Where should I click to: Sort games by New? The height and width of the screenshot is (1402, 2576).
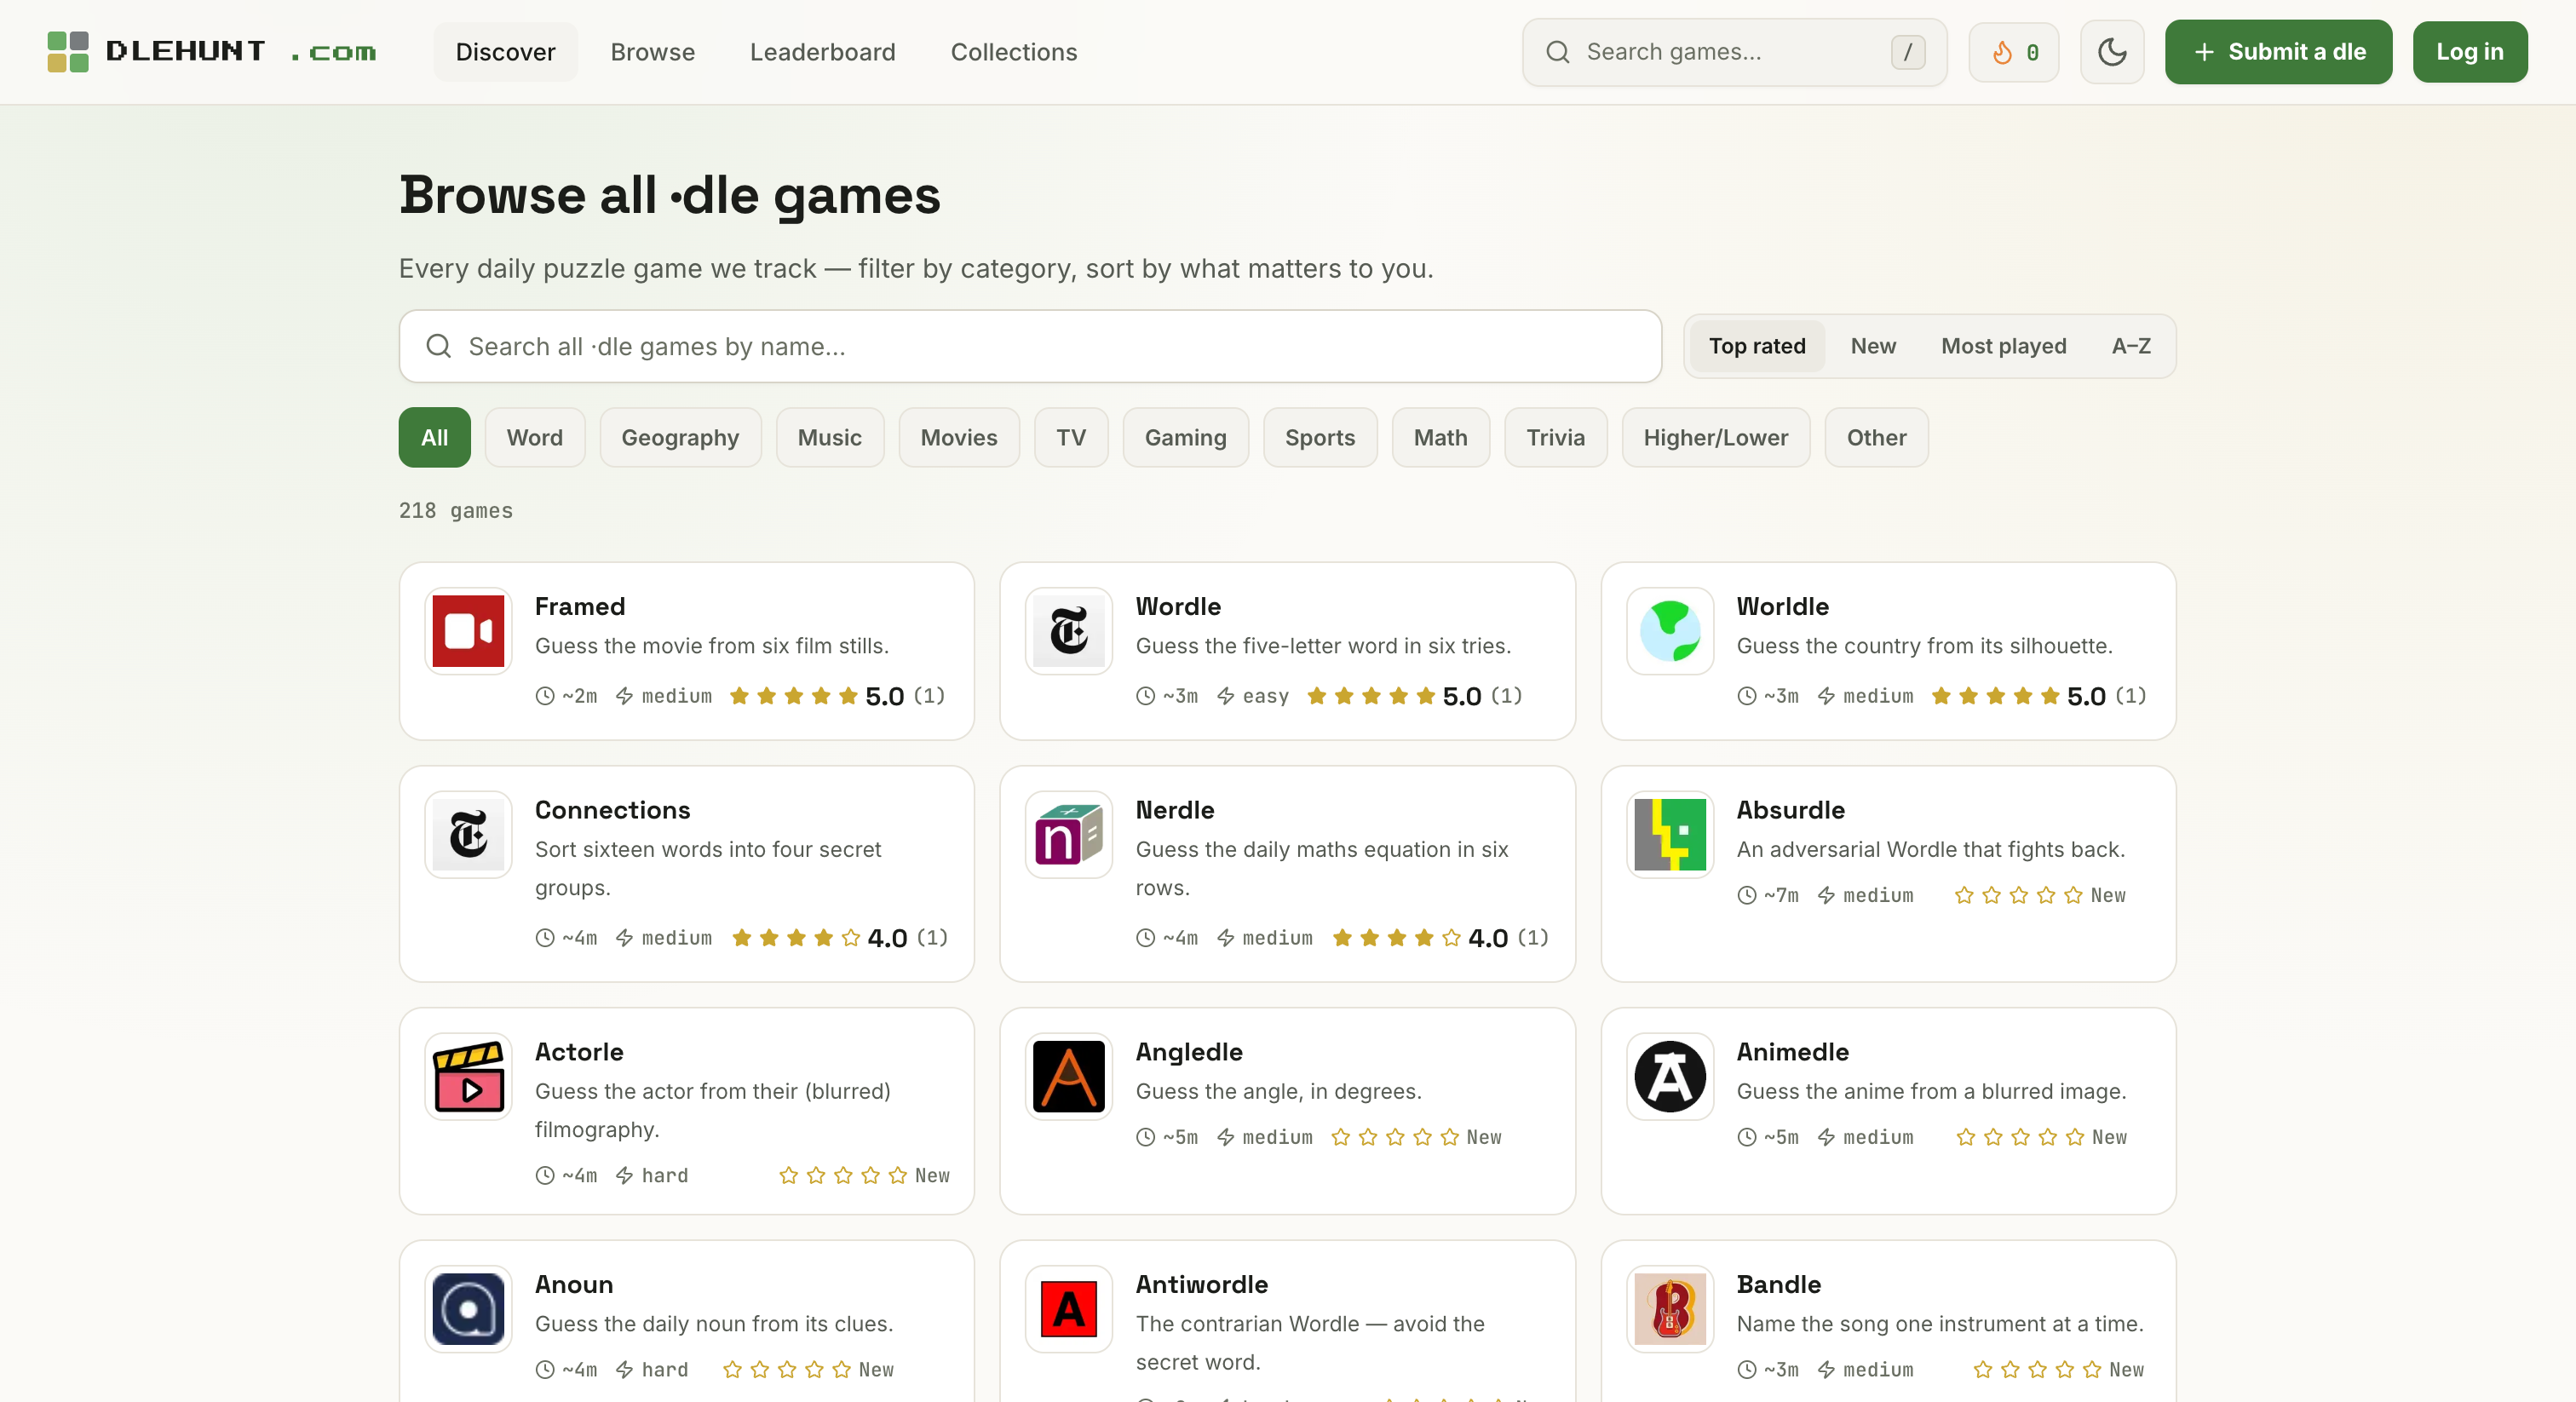(x=1872, y=346)
